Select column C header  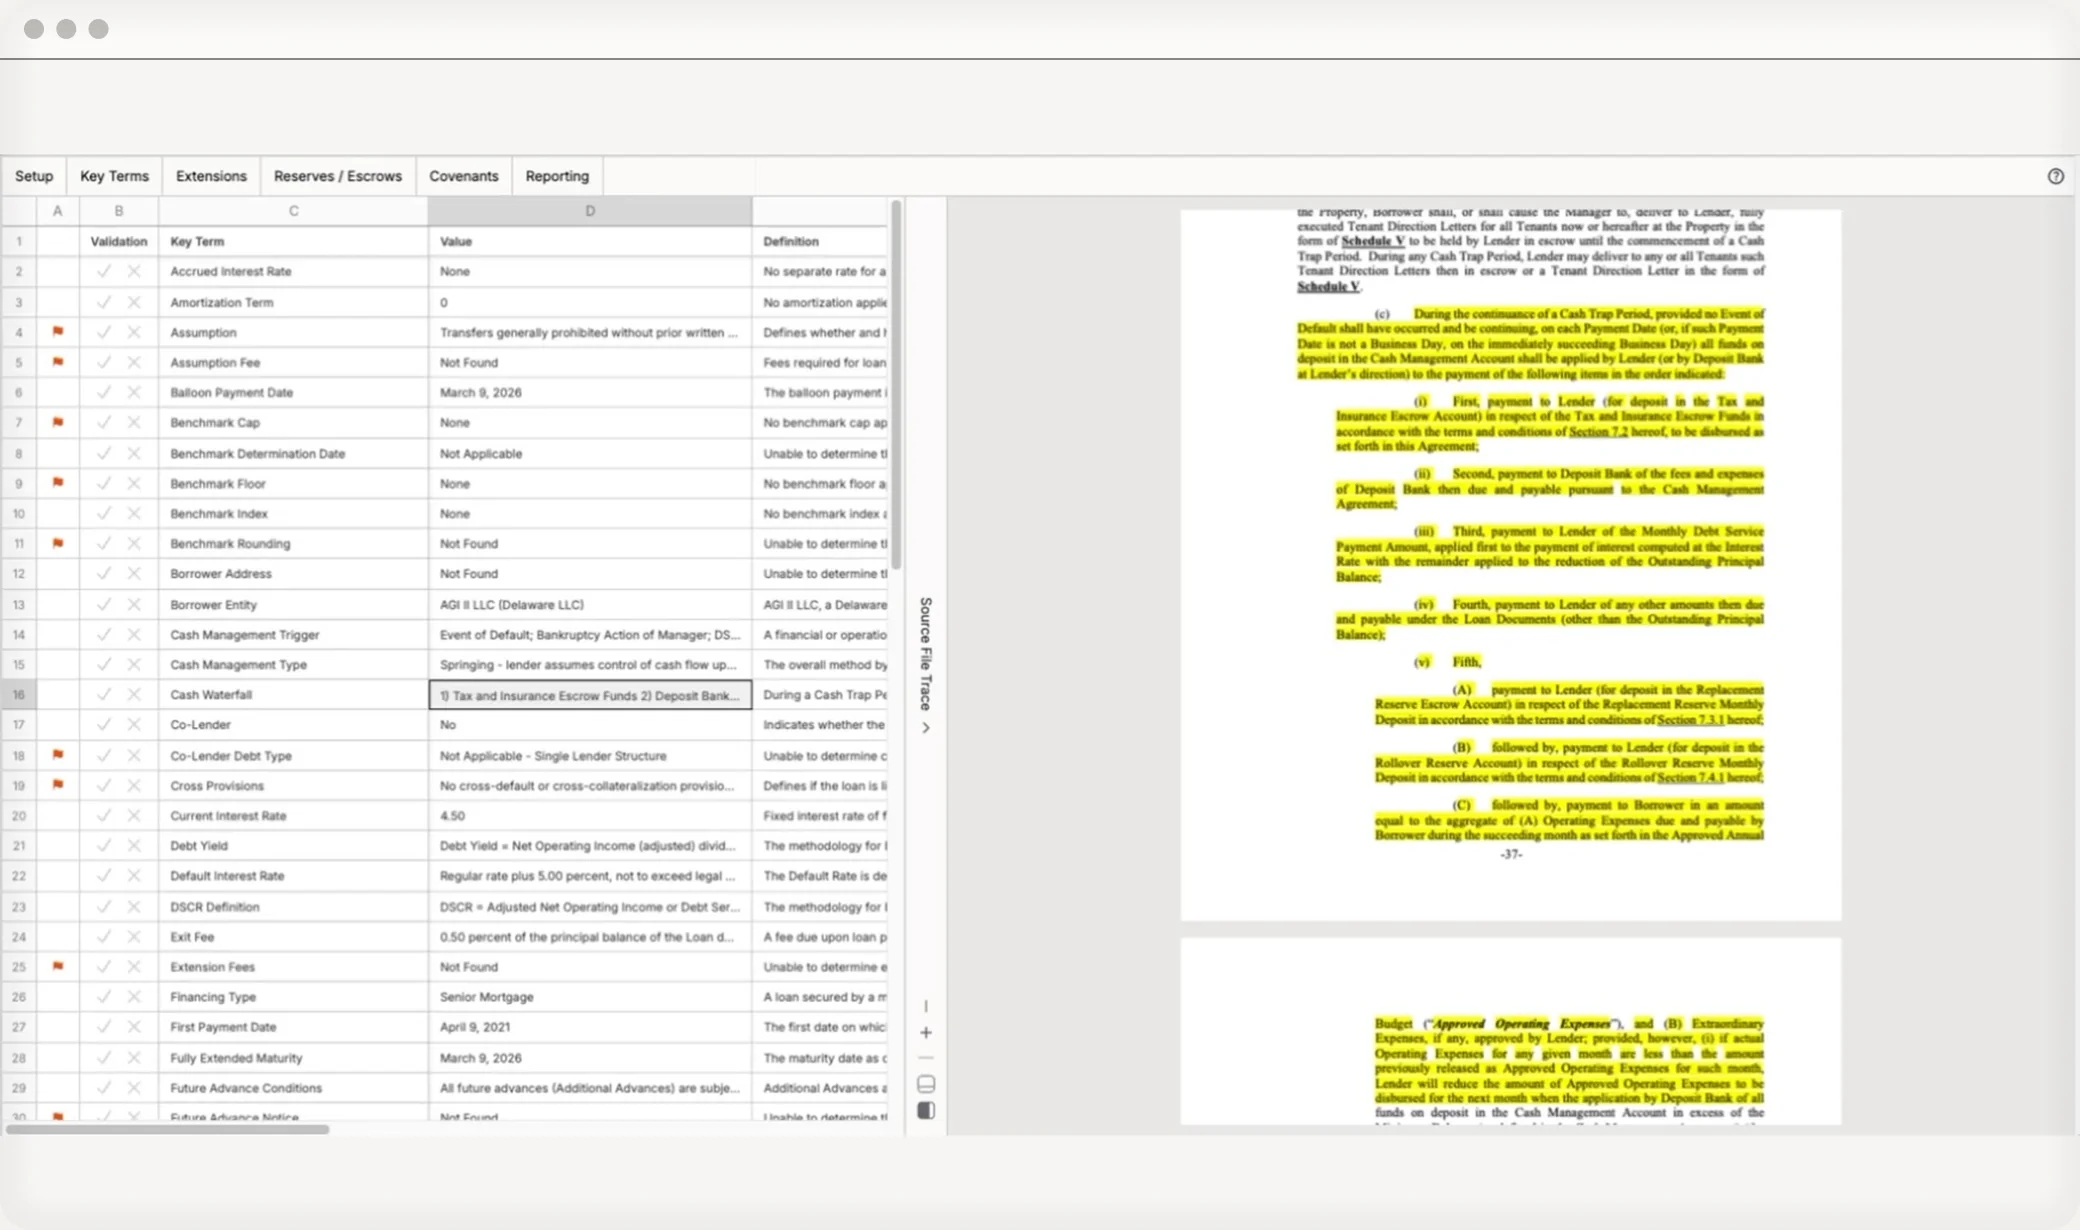click(293, 211)
